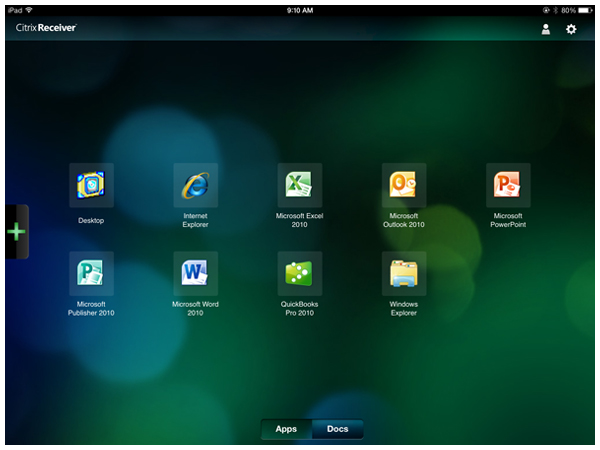Click the "Windows Explorer" label
This screenshot has height=450, width=600.
(x=404, y=308)
